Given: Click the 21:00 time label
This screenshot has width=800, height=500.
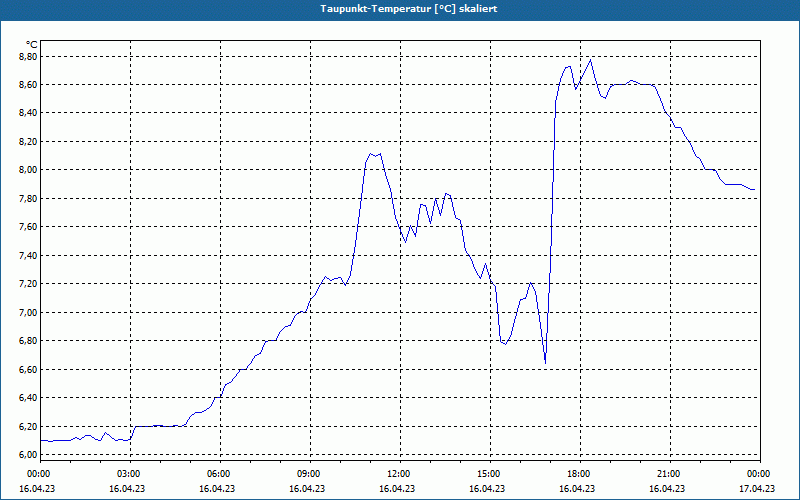Looking at the screenshot, I should (x=669, y=474).
